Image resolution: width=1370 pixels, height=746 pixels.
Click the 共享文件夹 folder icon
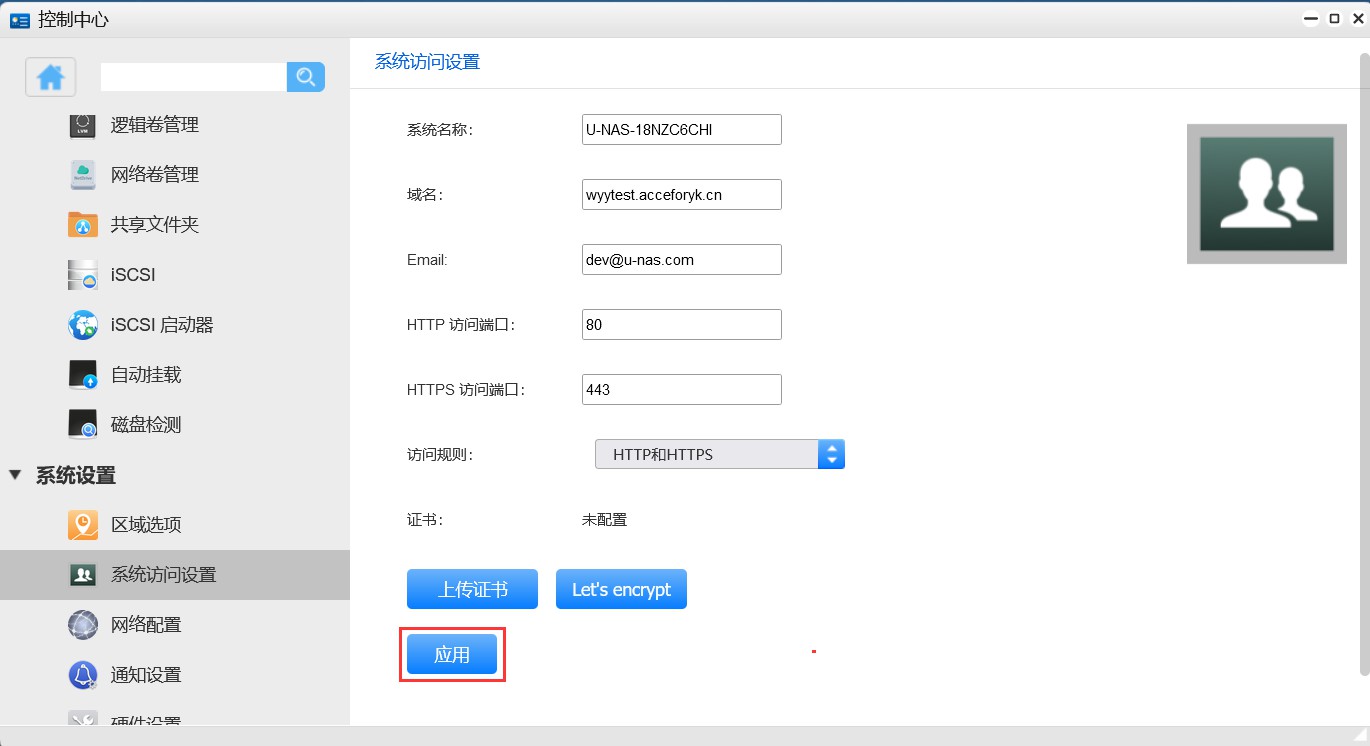[82, 225]
